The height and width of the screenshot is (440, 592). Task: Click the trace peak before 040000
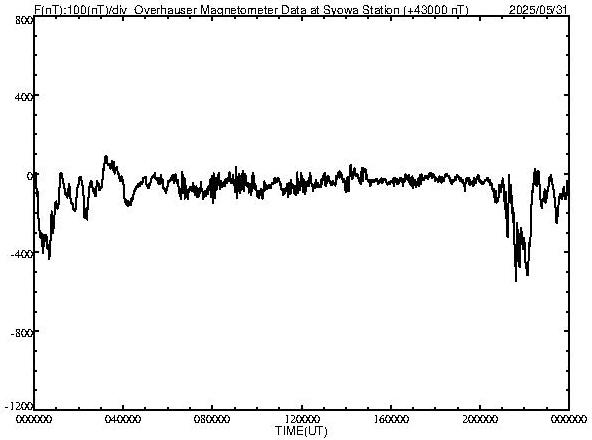pyautogui.click(x=106, y=156)
